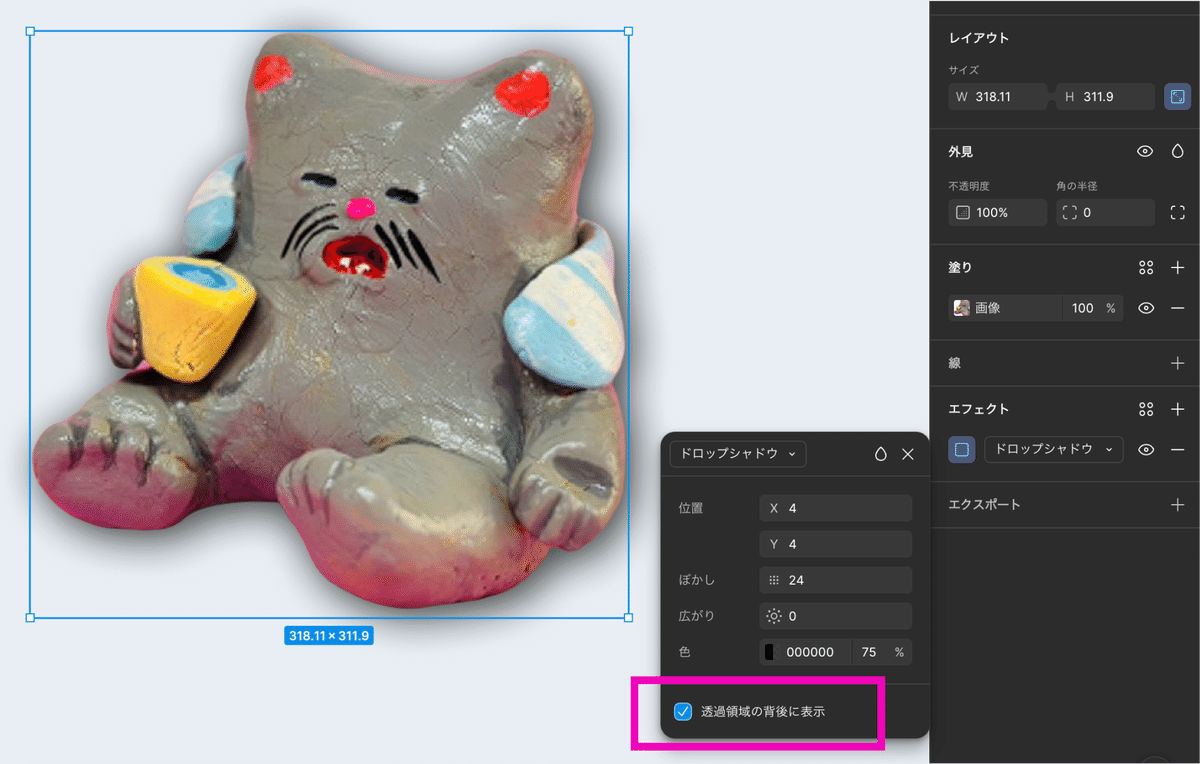Click the レイアウト section heading
Image resolution: width=1200 pixels, height=764 pixels.
(x=979, y=38)
